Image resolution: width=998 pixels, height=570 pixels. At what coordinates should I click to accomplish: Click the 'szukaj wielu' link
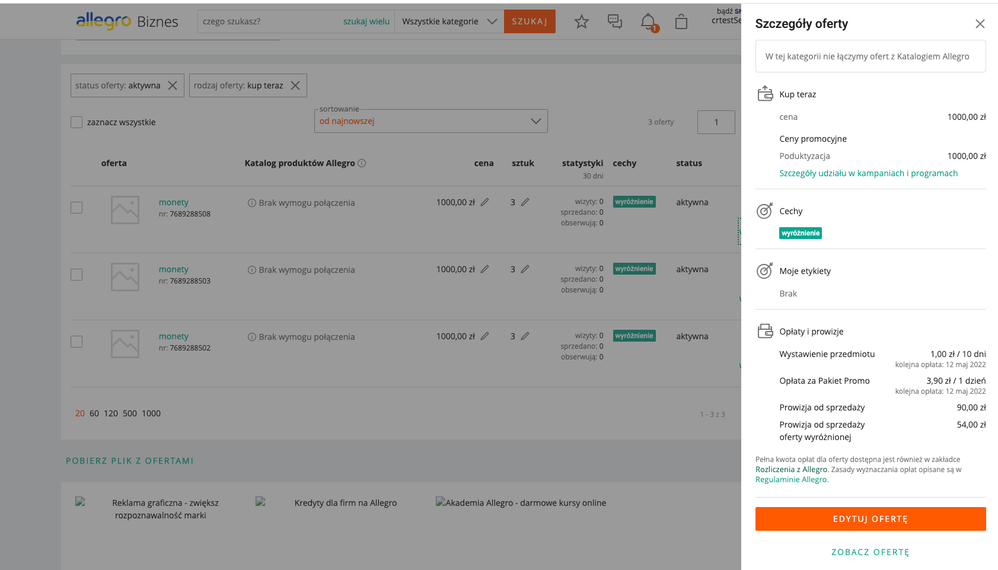coord(366,22)
